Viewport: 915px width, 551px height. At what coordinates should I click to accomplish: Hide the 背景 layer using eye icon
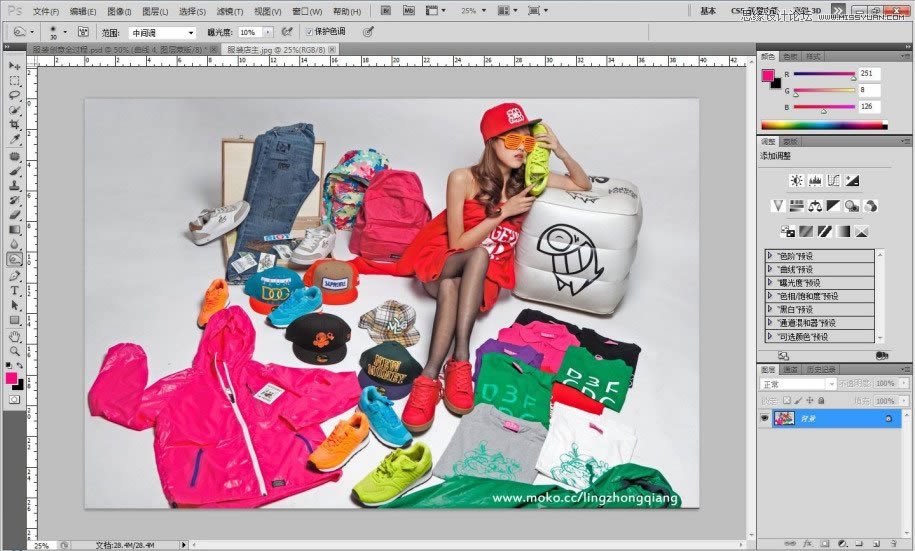click(765, 418)
